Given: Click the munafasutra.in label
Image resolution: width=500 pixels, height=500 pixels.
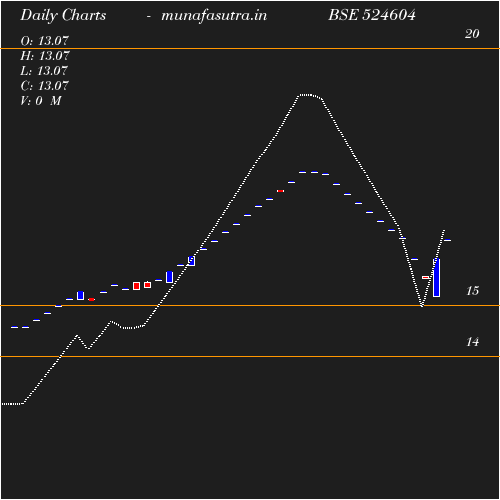Looking at the screenshot, I should tap(214, 16).
